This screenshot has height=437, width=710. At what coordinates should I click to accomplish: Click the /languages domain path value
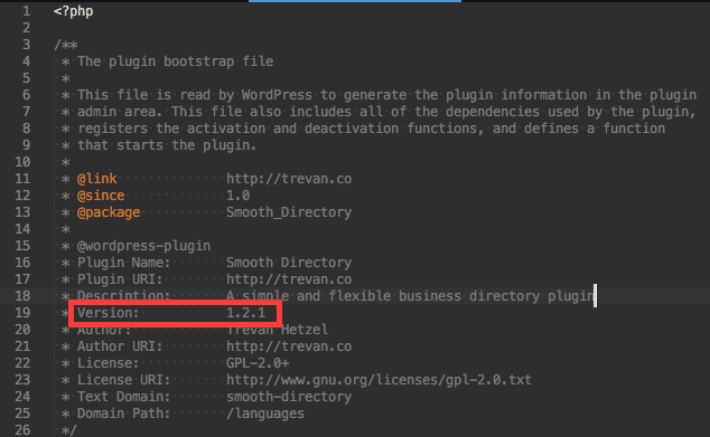(x=265, y=413)
